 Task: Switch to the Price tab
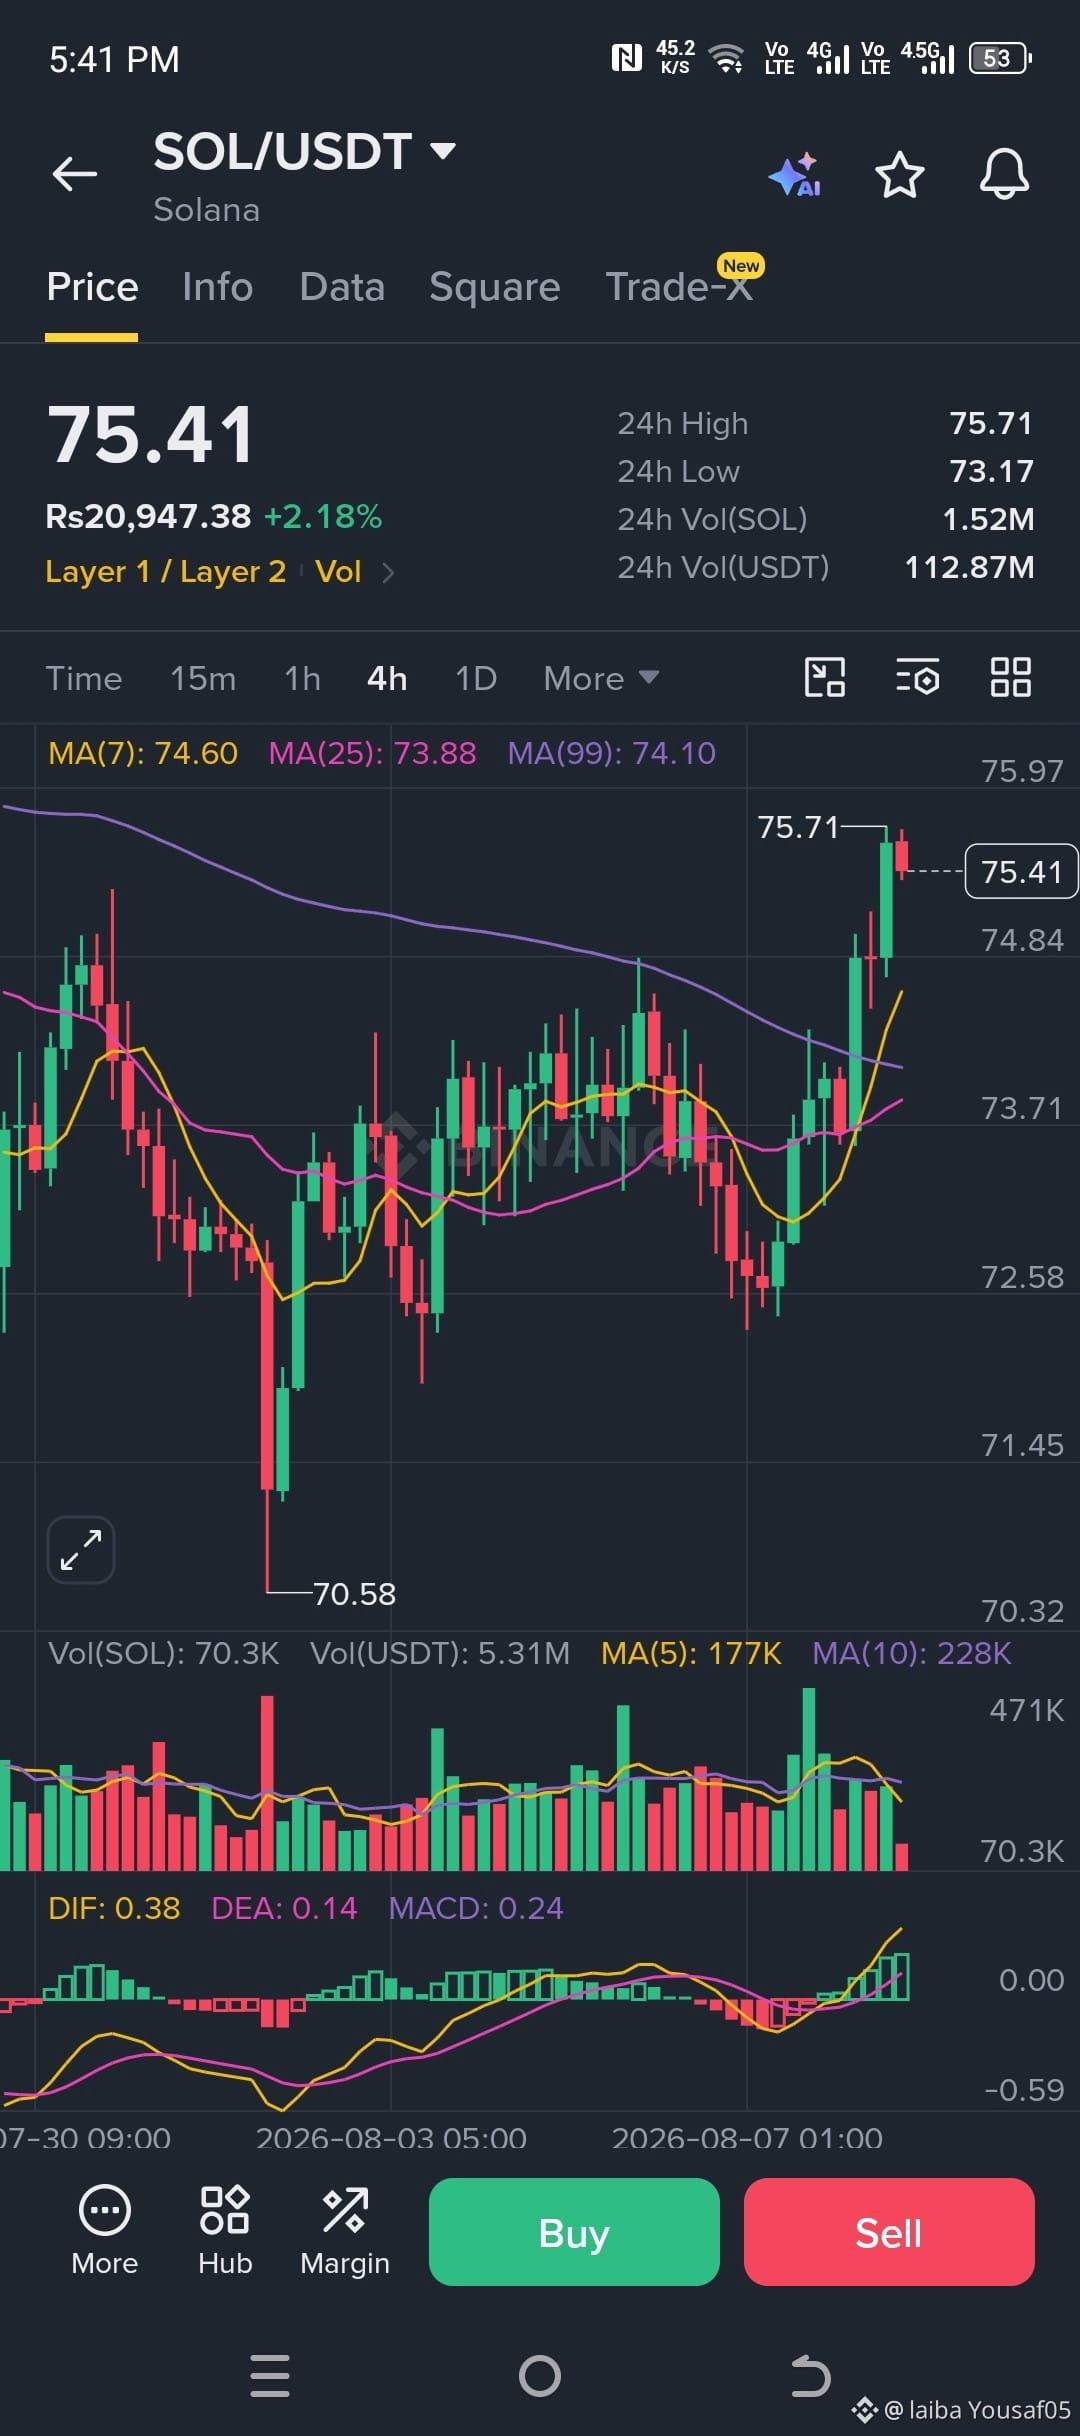[x=92, y=287]
